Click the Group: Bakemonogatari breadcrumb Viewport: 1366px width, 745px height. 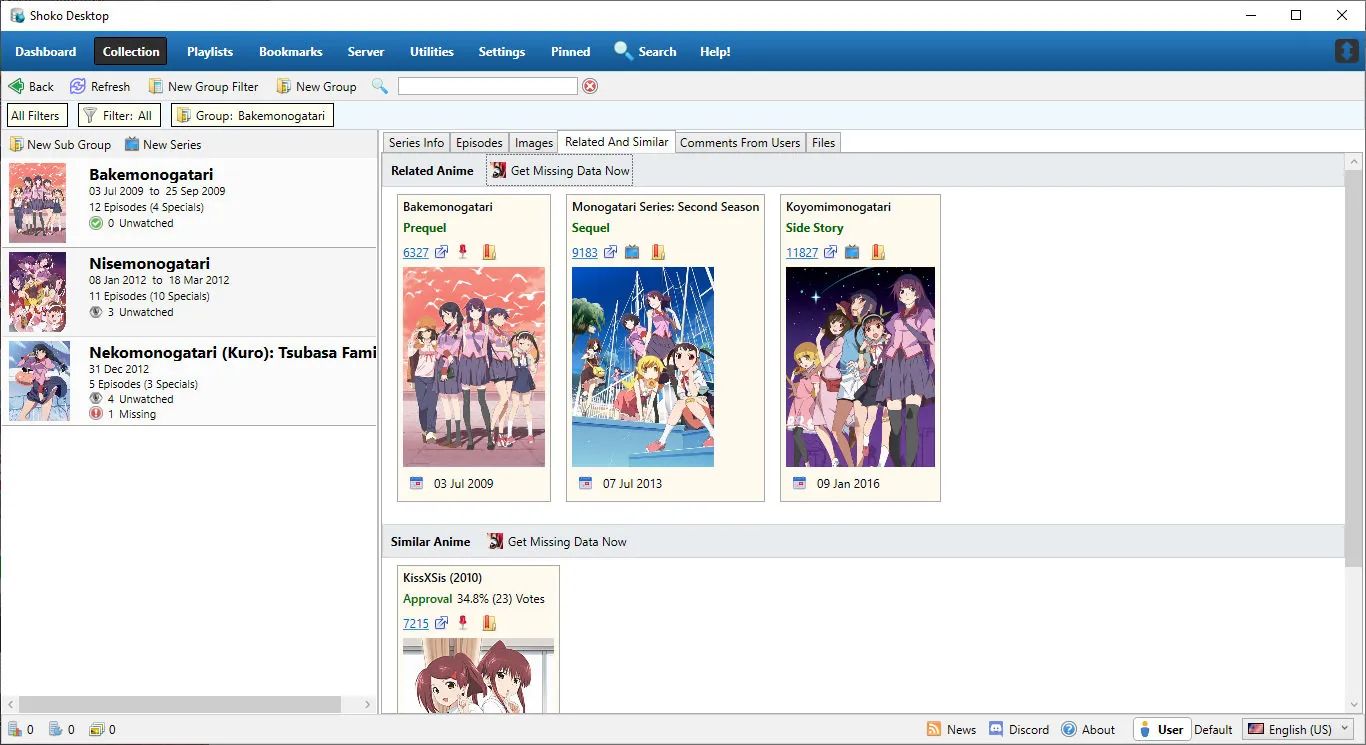pos(252,115)
